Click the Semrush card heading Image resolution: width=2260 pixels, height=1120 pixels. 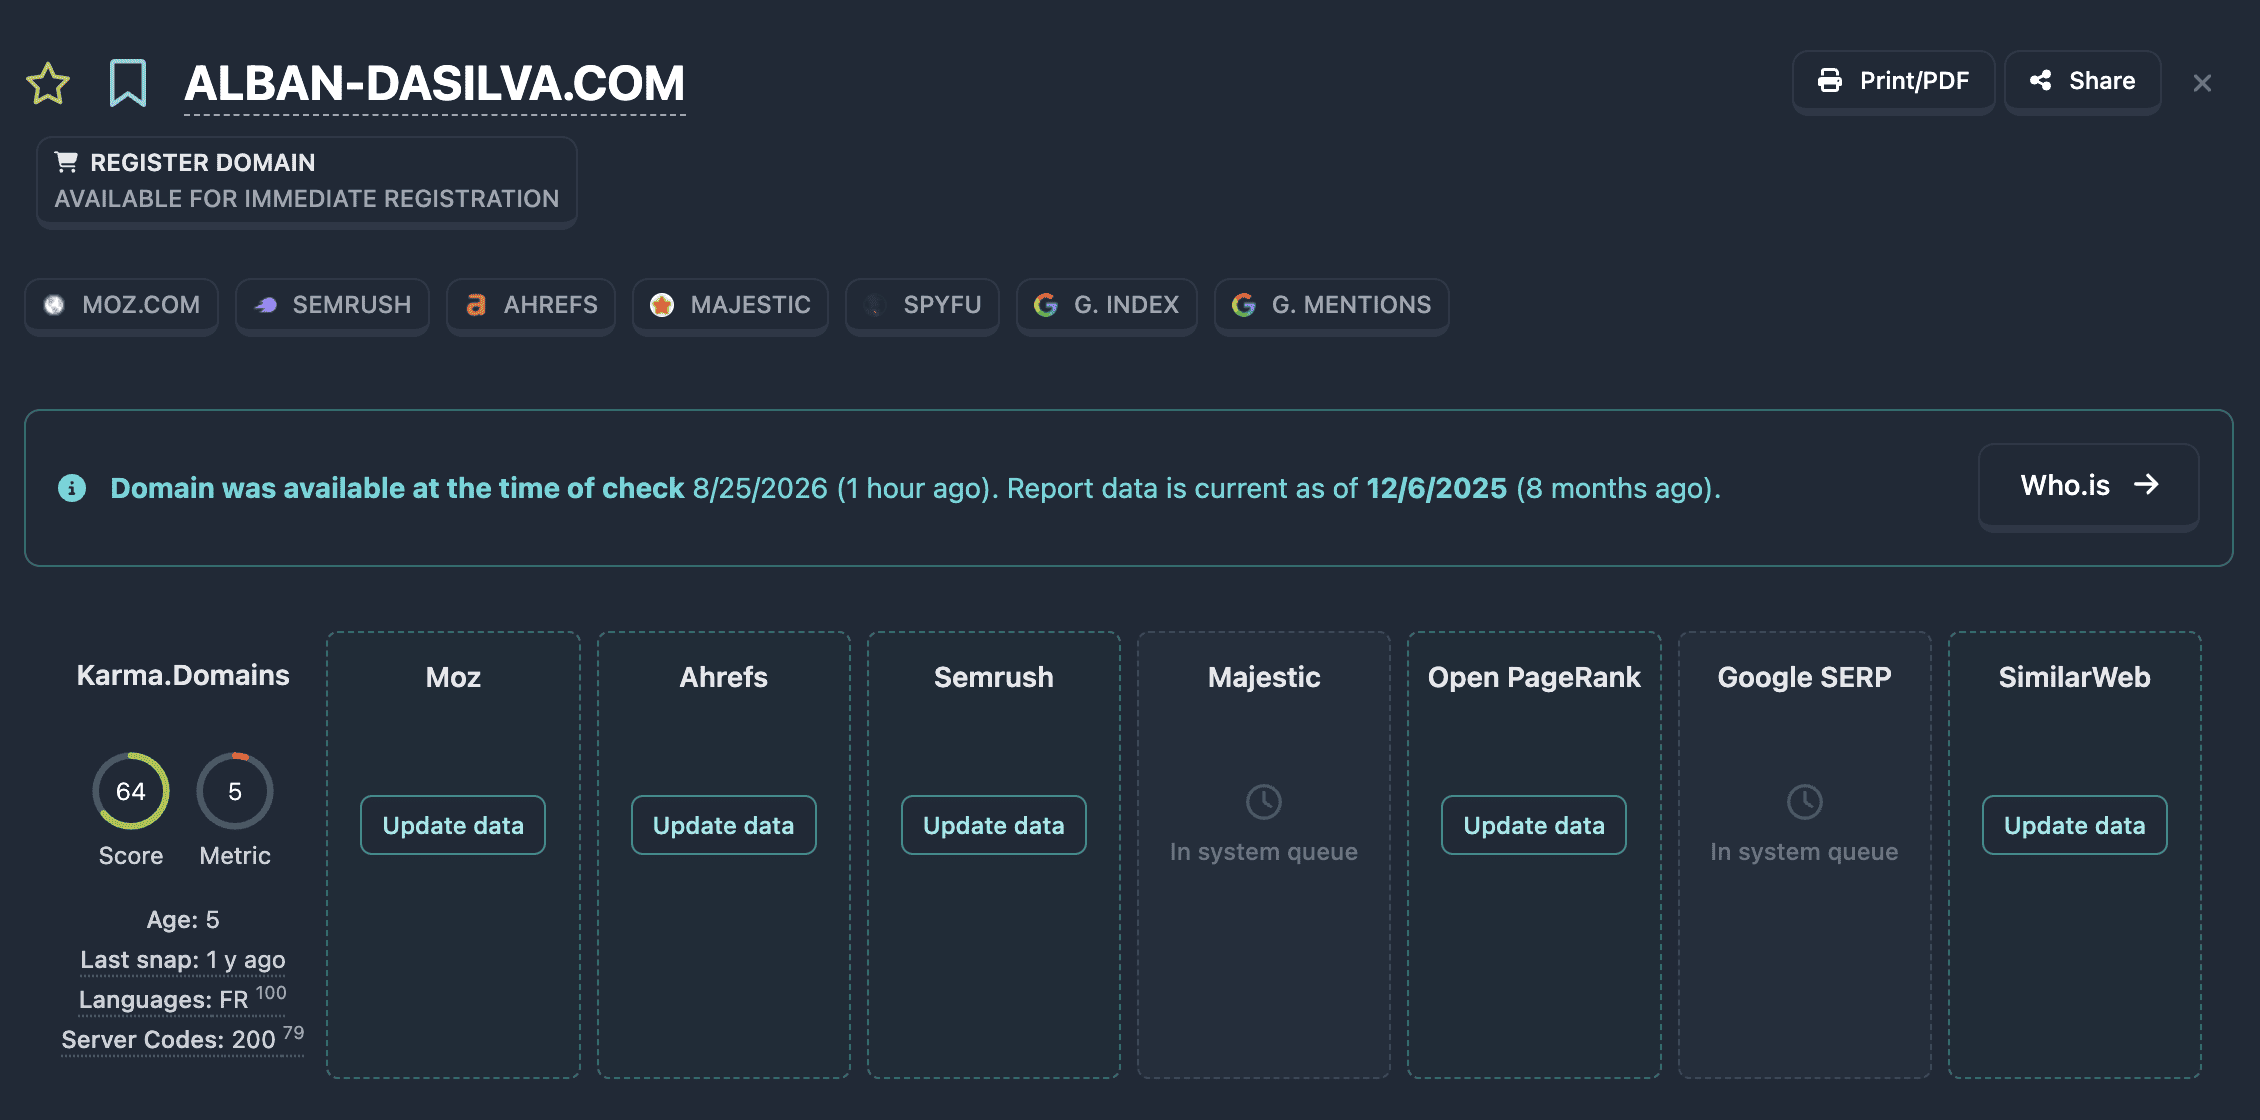click(x=994, y=678)
